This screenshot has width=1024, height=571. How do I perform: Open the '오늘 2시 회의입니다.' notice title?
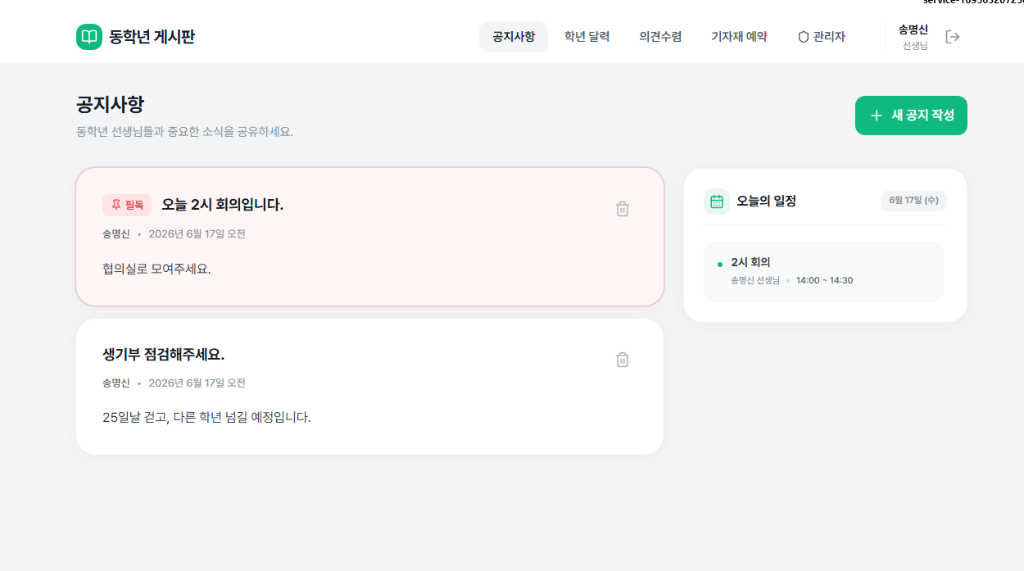click(222, 204)
